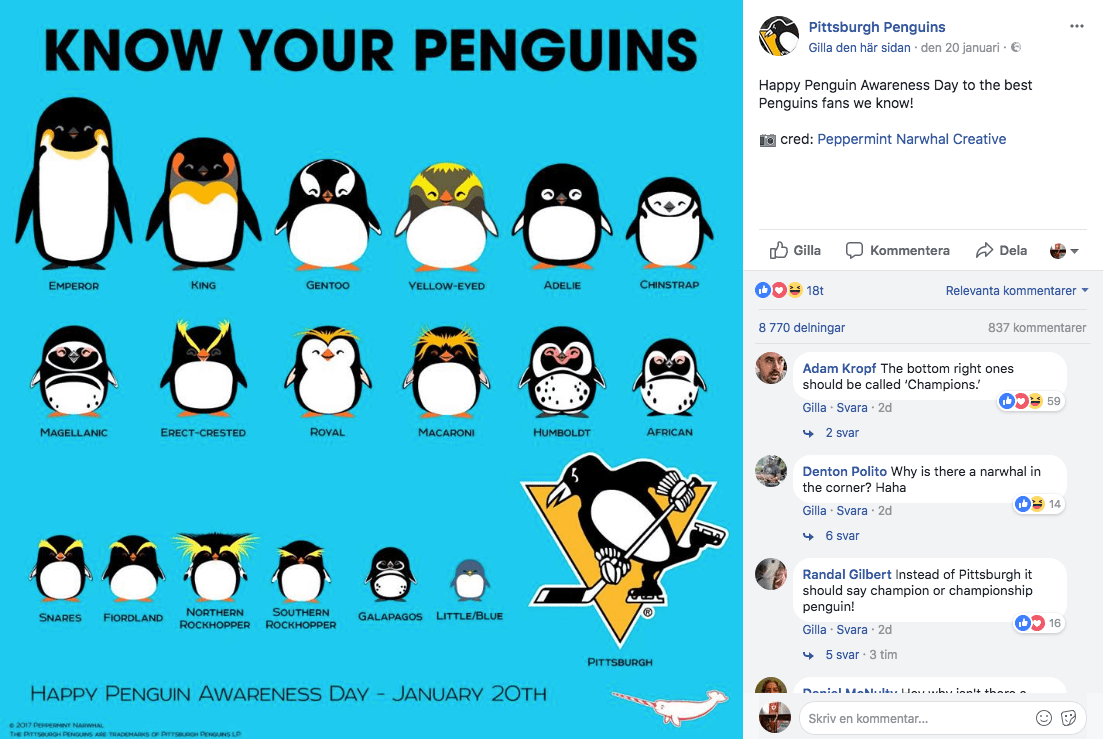The height and width of the screenshot is (739, 1103).
Task: Expand the 6 svar replies under Denton Polito
Action: 841,536
